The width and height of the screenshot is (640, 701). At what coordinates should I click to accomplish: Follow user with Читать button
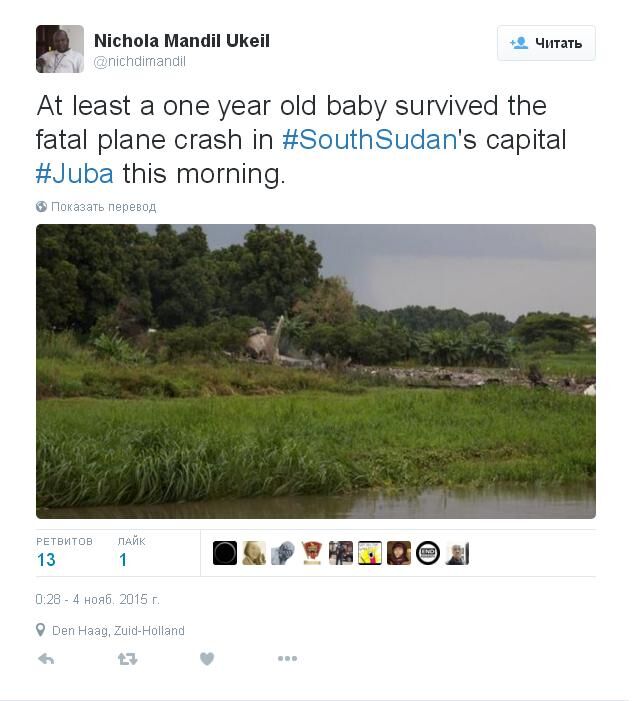546,43
